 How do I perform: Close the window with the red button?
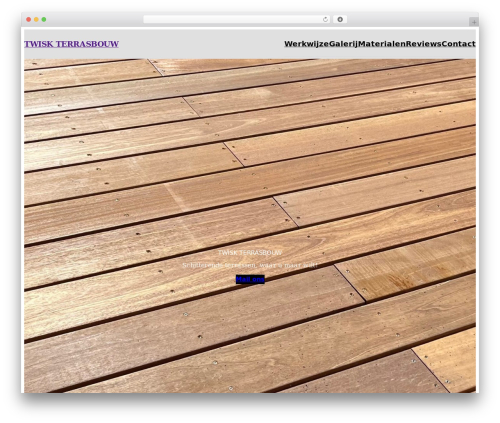coord(29,19)
